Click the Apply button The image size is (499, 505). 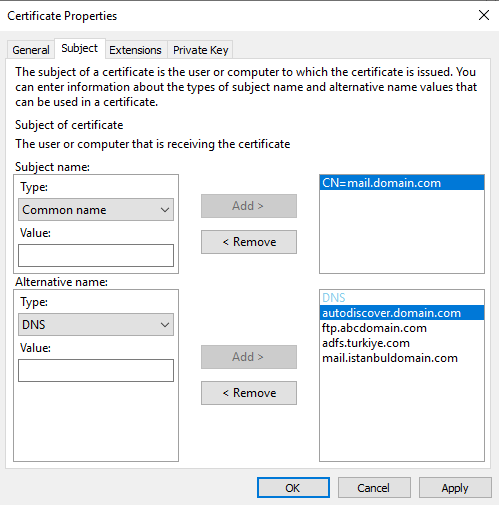[455, 488]
